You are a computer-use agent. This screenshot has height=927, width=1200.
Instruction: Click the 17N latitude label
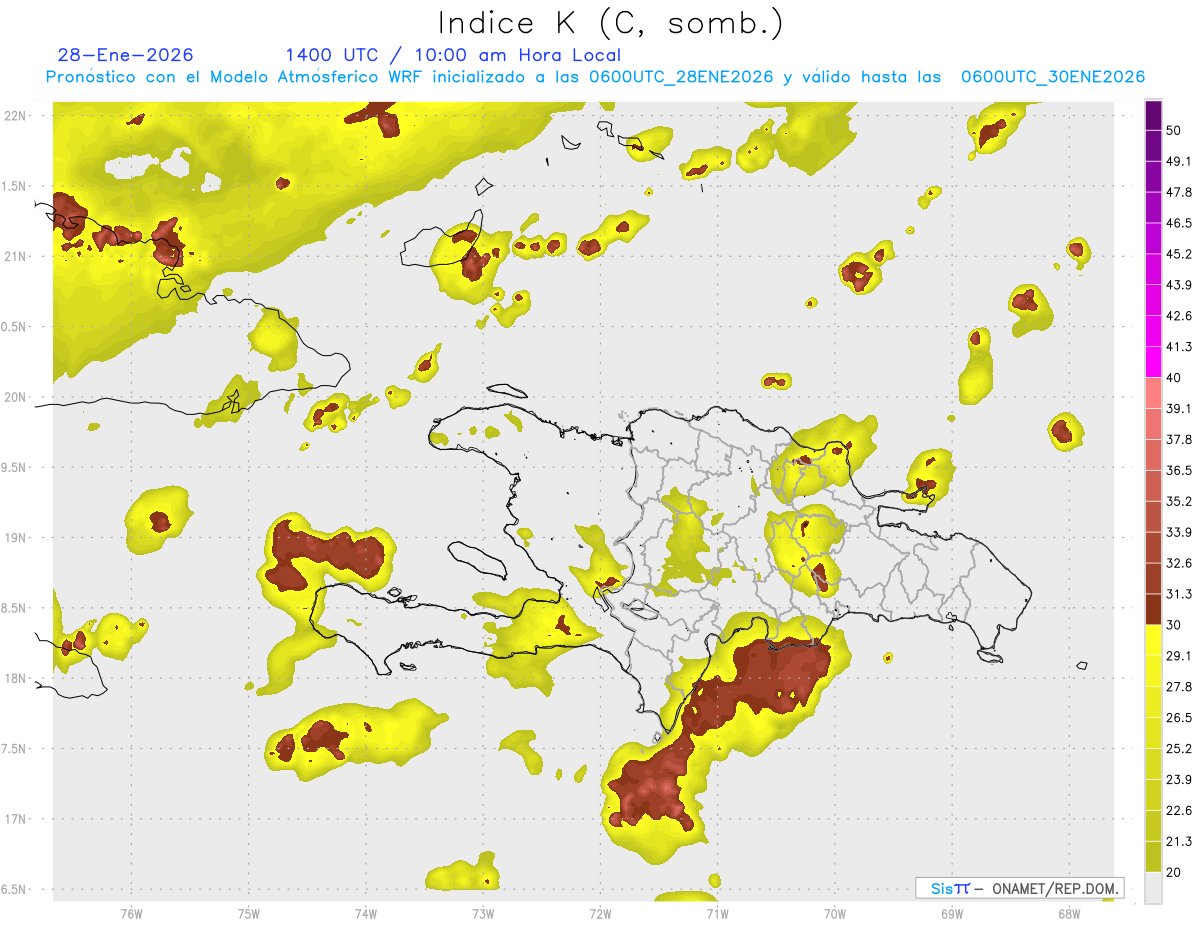14,819
